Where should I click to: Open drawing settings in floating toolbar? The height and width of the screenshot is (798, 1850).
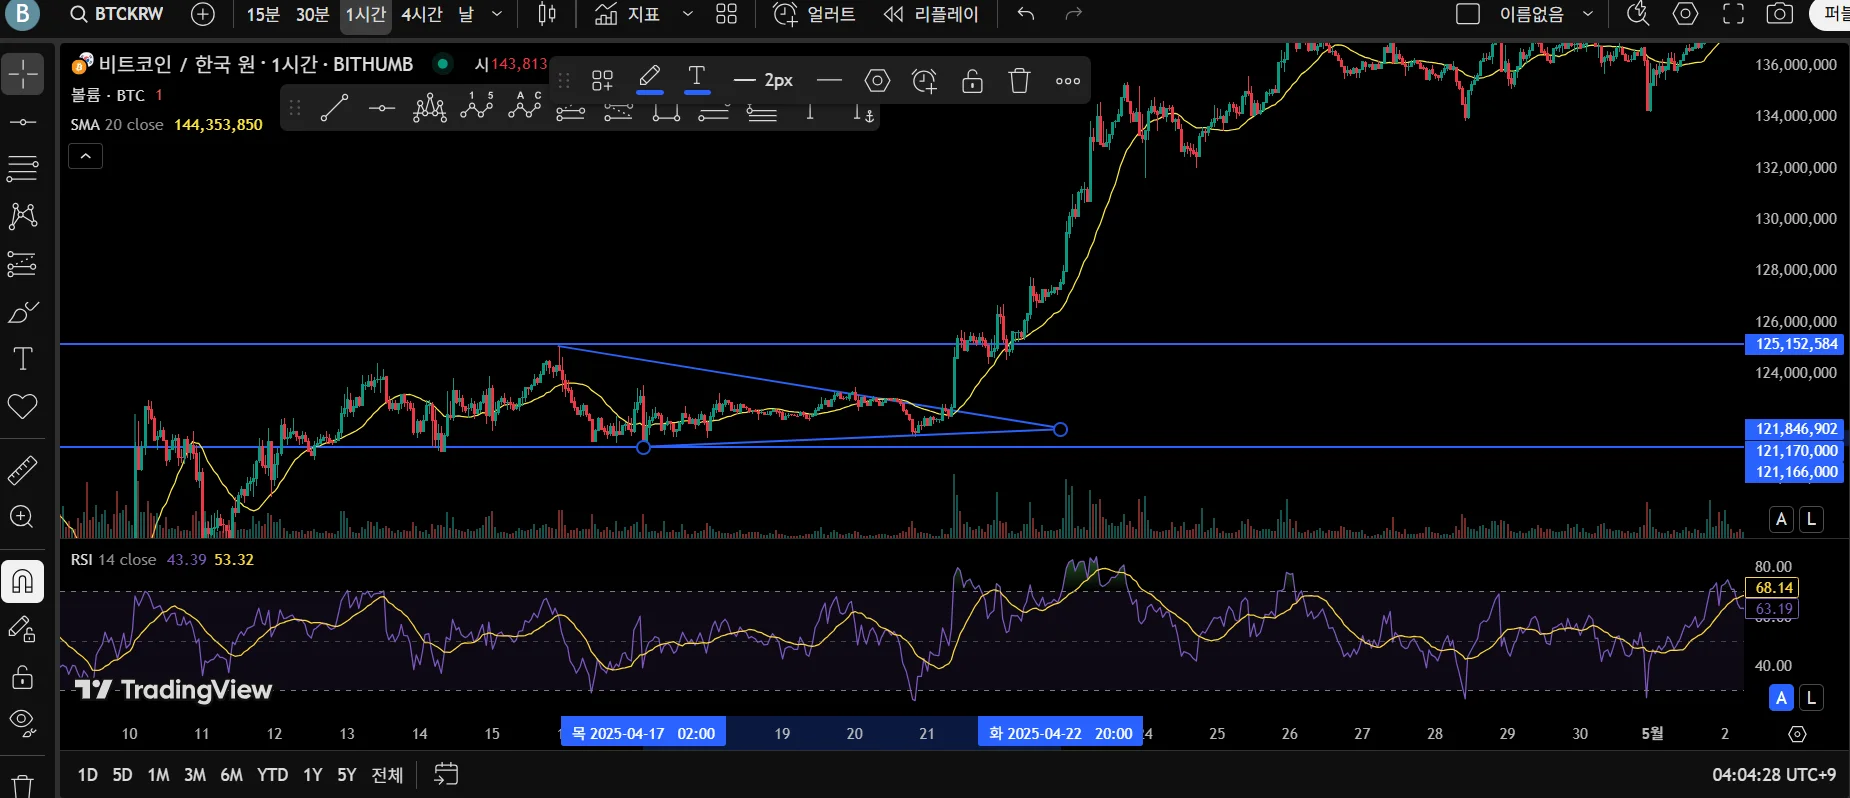pyautogui.click(x=877, y=80)
